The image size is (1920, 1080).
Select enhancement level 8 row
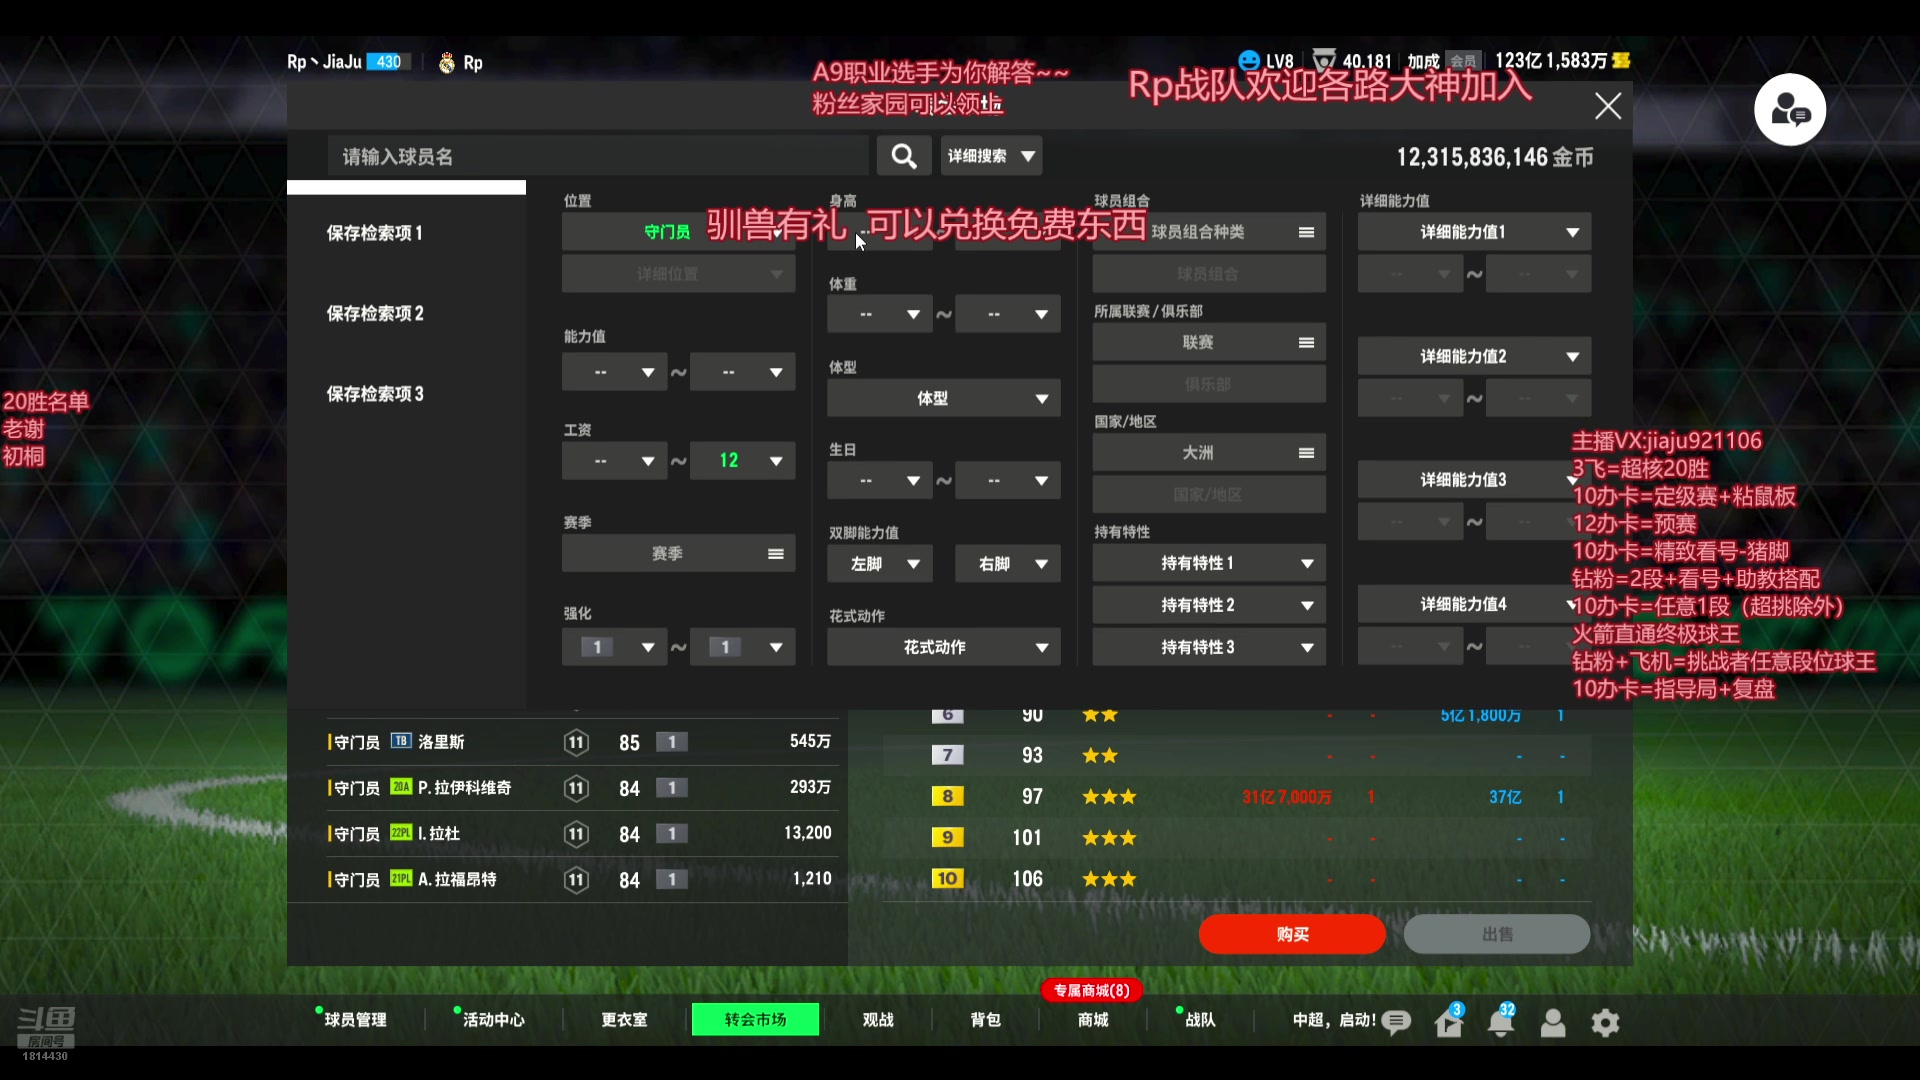click(x=1237, y=797)
